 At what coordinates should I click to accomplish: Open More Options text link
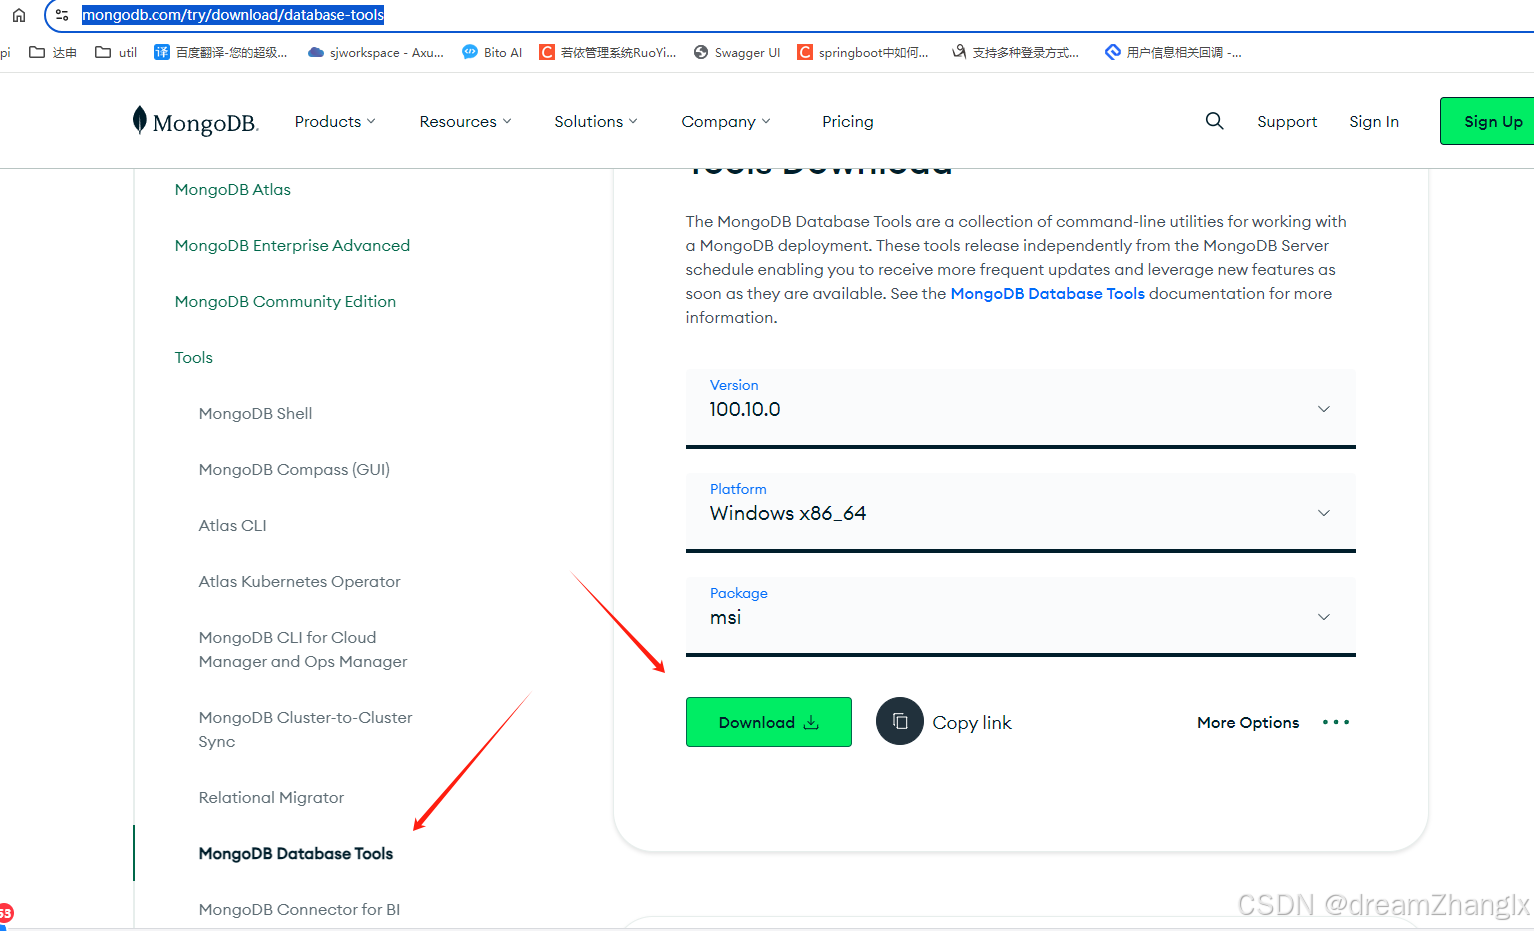(1248, 722)
